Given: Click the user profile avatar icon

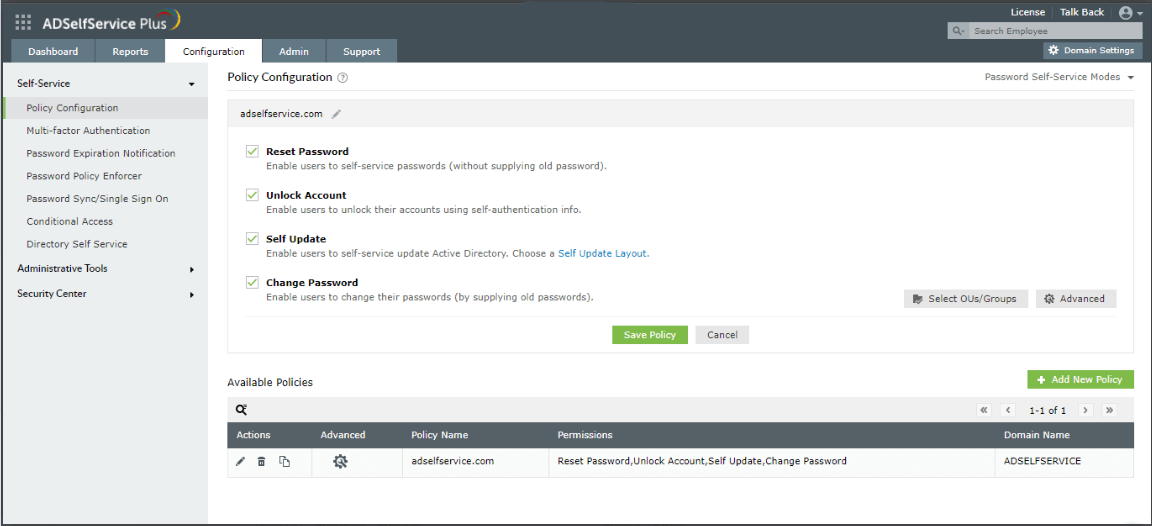Looking at the screenshot, I should [1126, 13].
